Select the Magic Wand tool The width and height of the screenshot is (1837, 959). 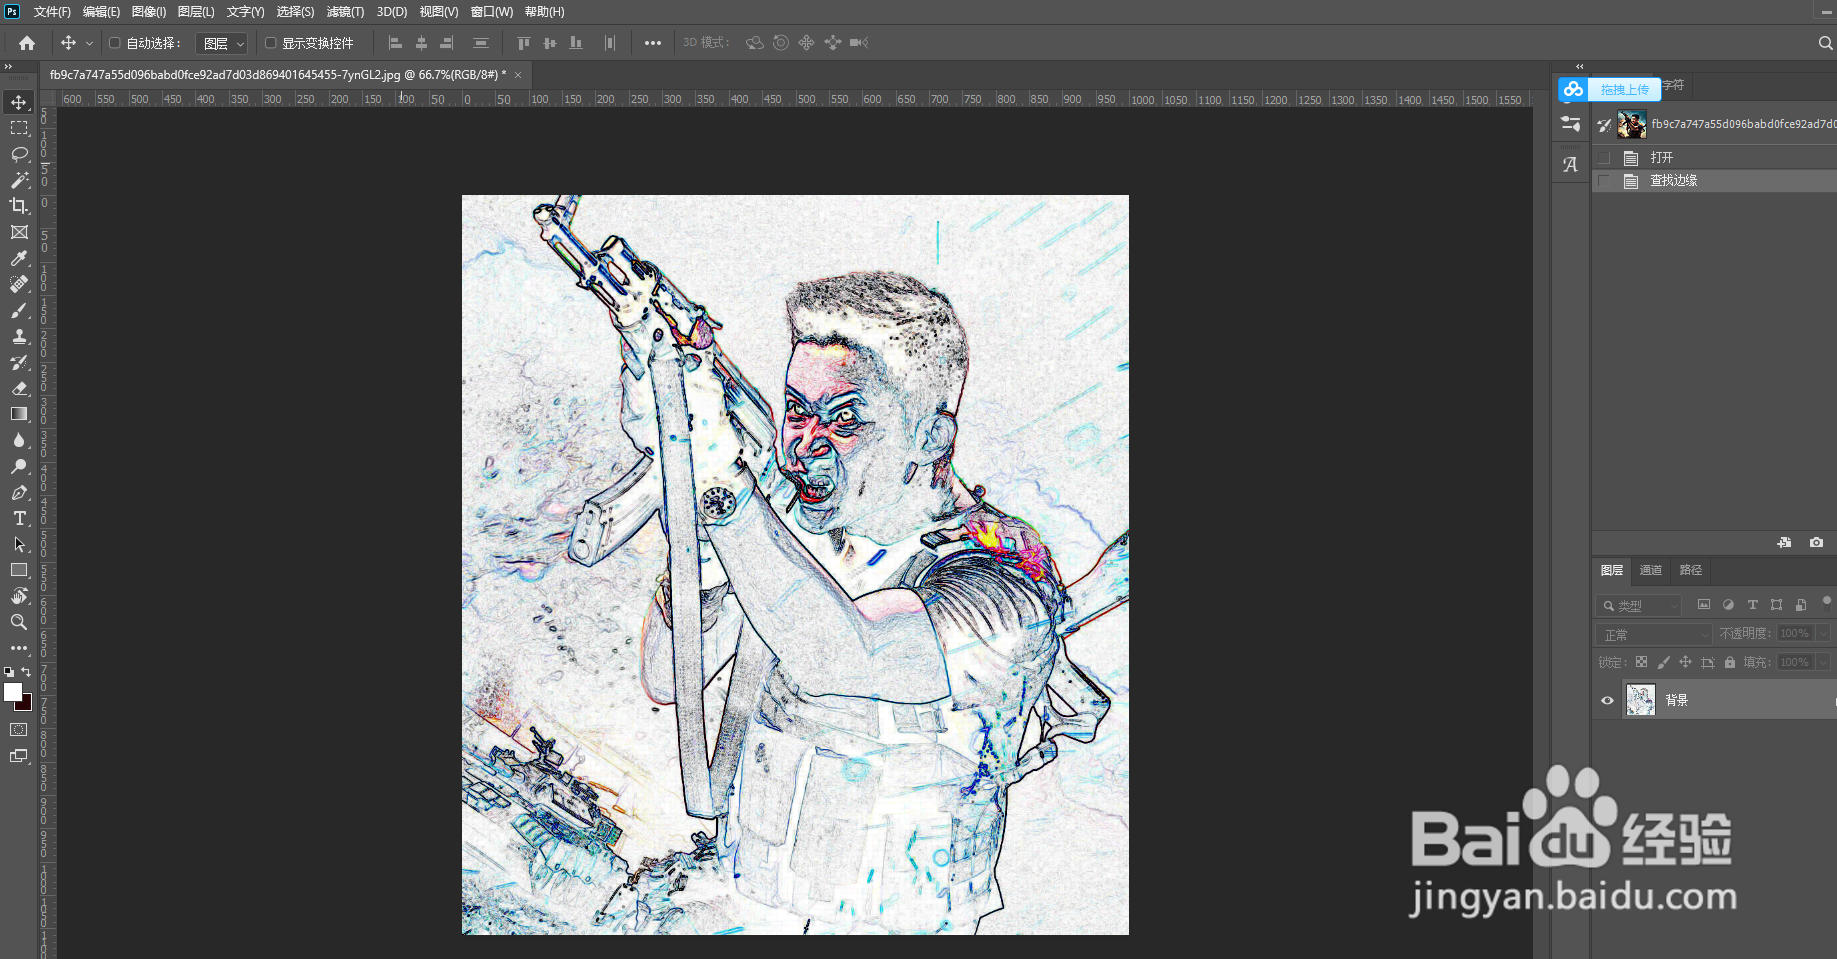[x=19, y=180]
